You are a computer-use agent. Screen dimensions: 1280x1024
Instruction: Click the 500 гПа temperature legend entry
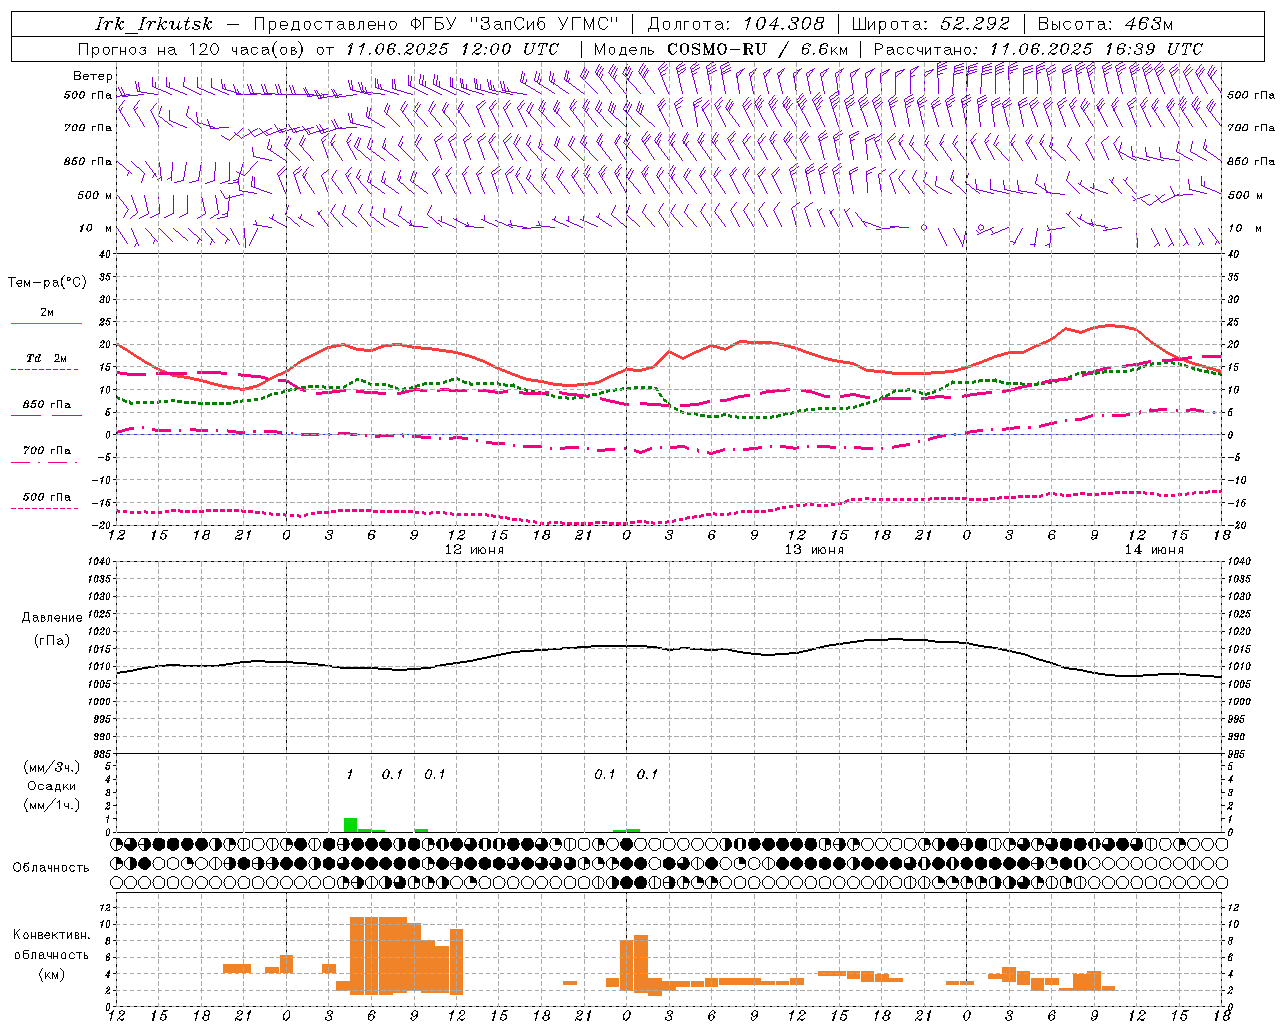pyautogui.click(x=46, y=497)
